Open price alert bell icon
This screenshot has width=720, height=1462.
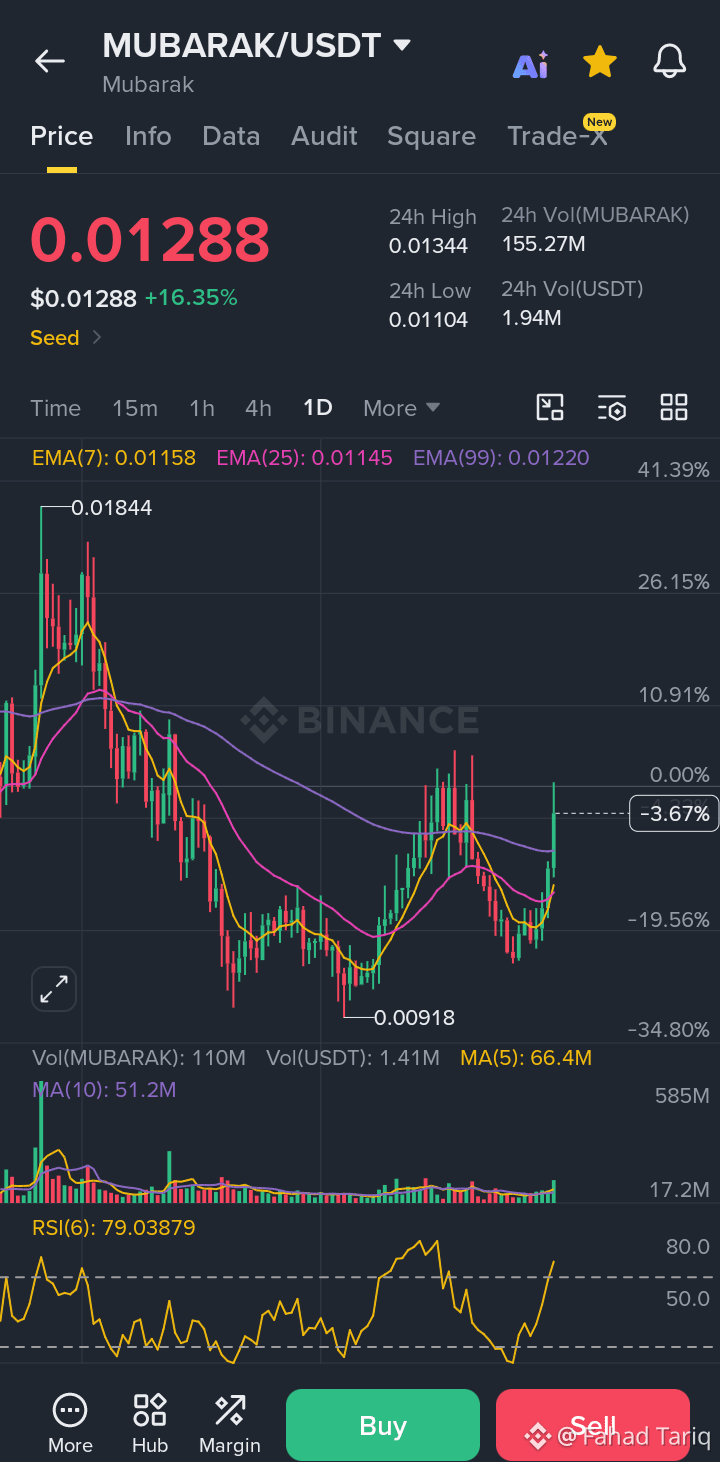pos(670,62)
